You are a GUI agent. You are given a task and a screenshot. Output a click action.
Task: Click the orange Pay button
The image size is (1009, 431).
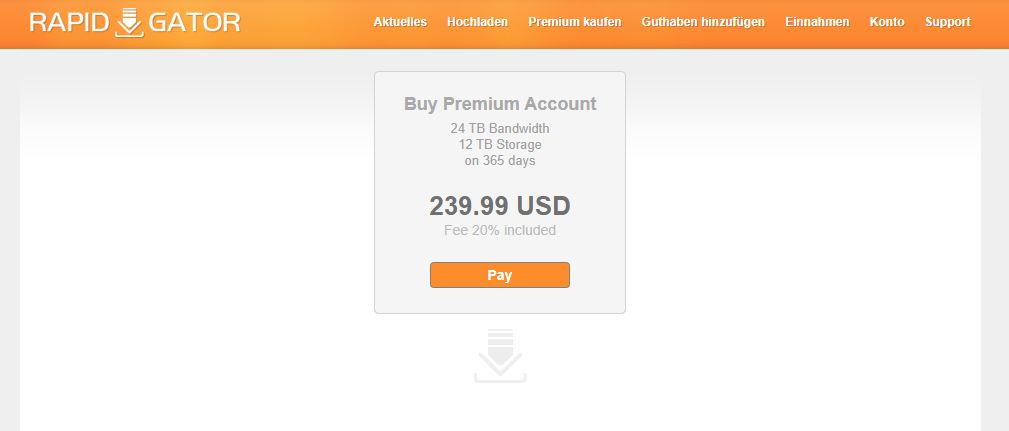click(500, 275)
